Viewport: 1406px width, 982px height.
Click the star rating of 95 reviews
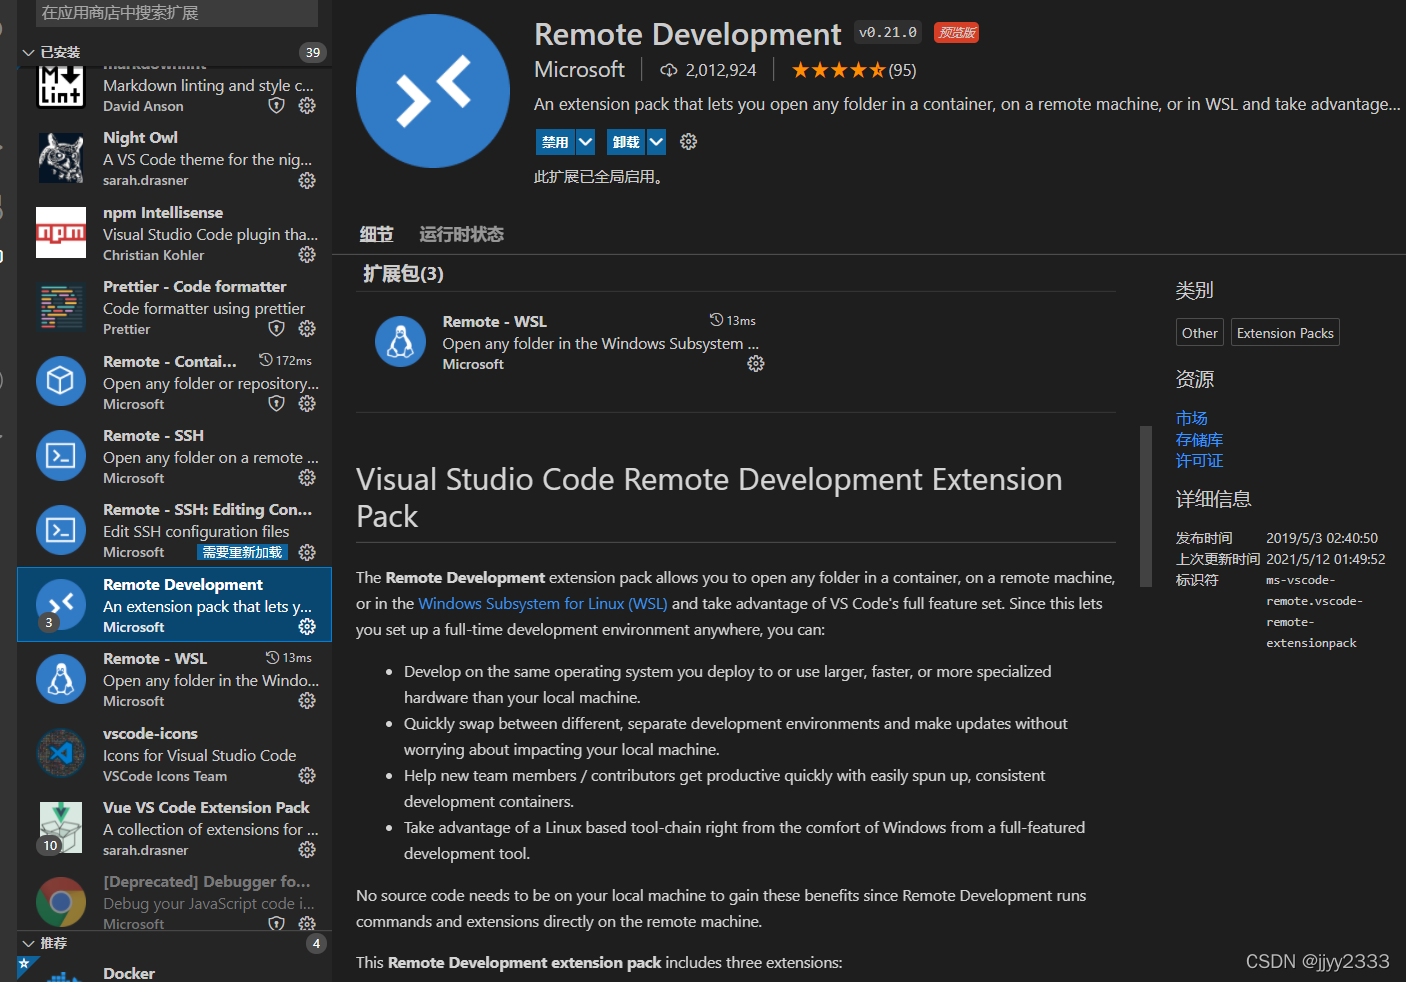(853, 70)
